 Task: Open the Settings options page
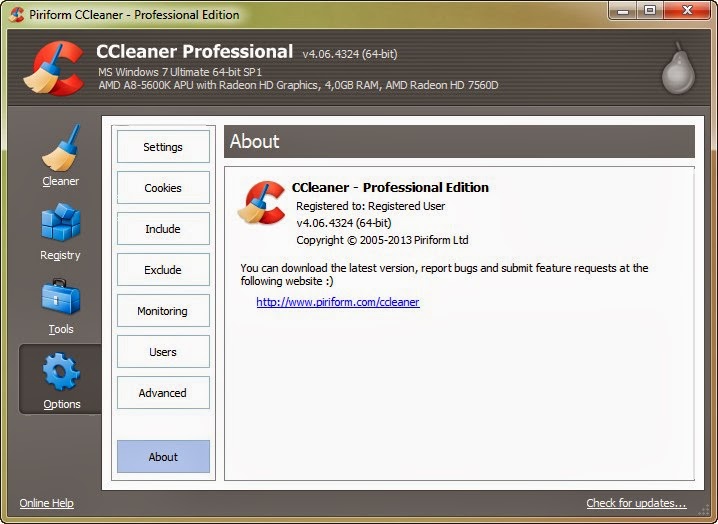163,147
